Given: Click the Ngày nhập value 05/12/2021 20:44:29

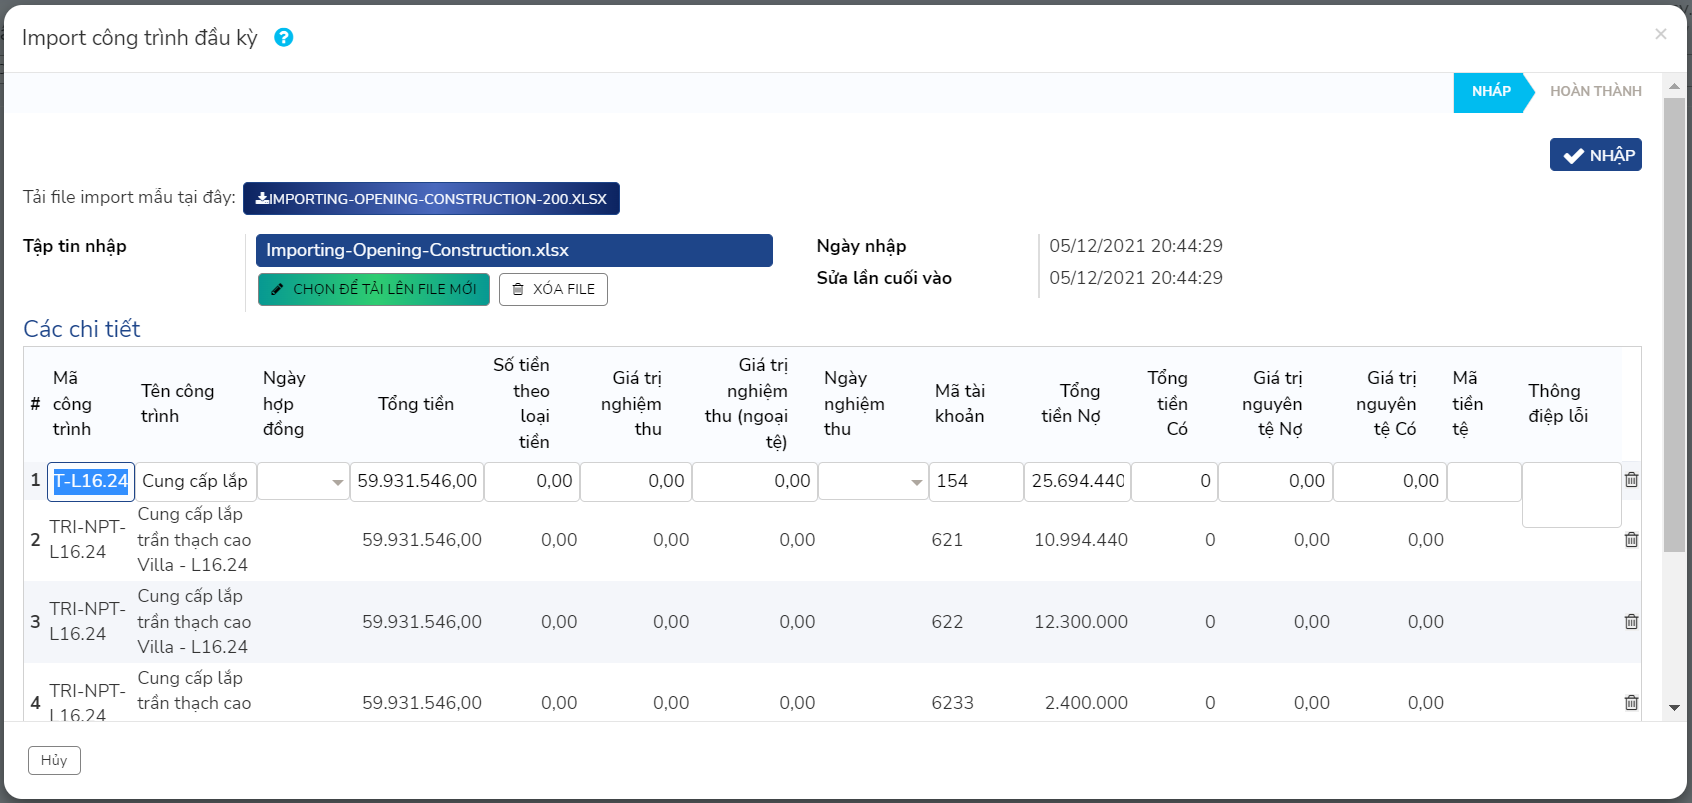Looking at the screenshot, I should coord(1136,246).
